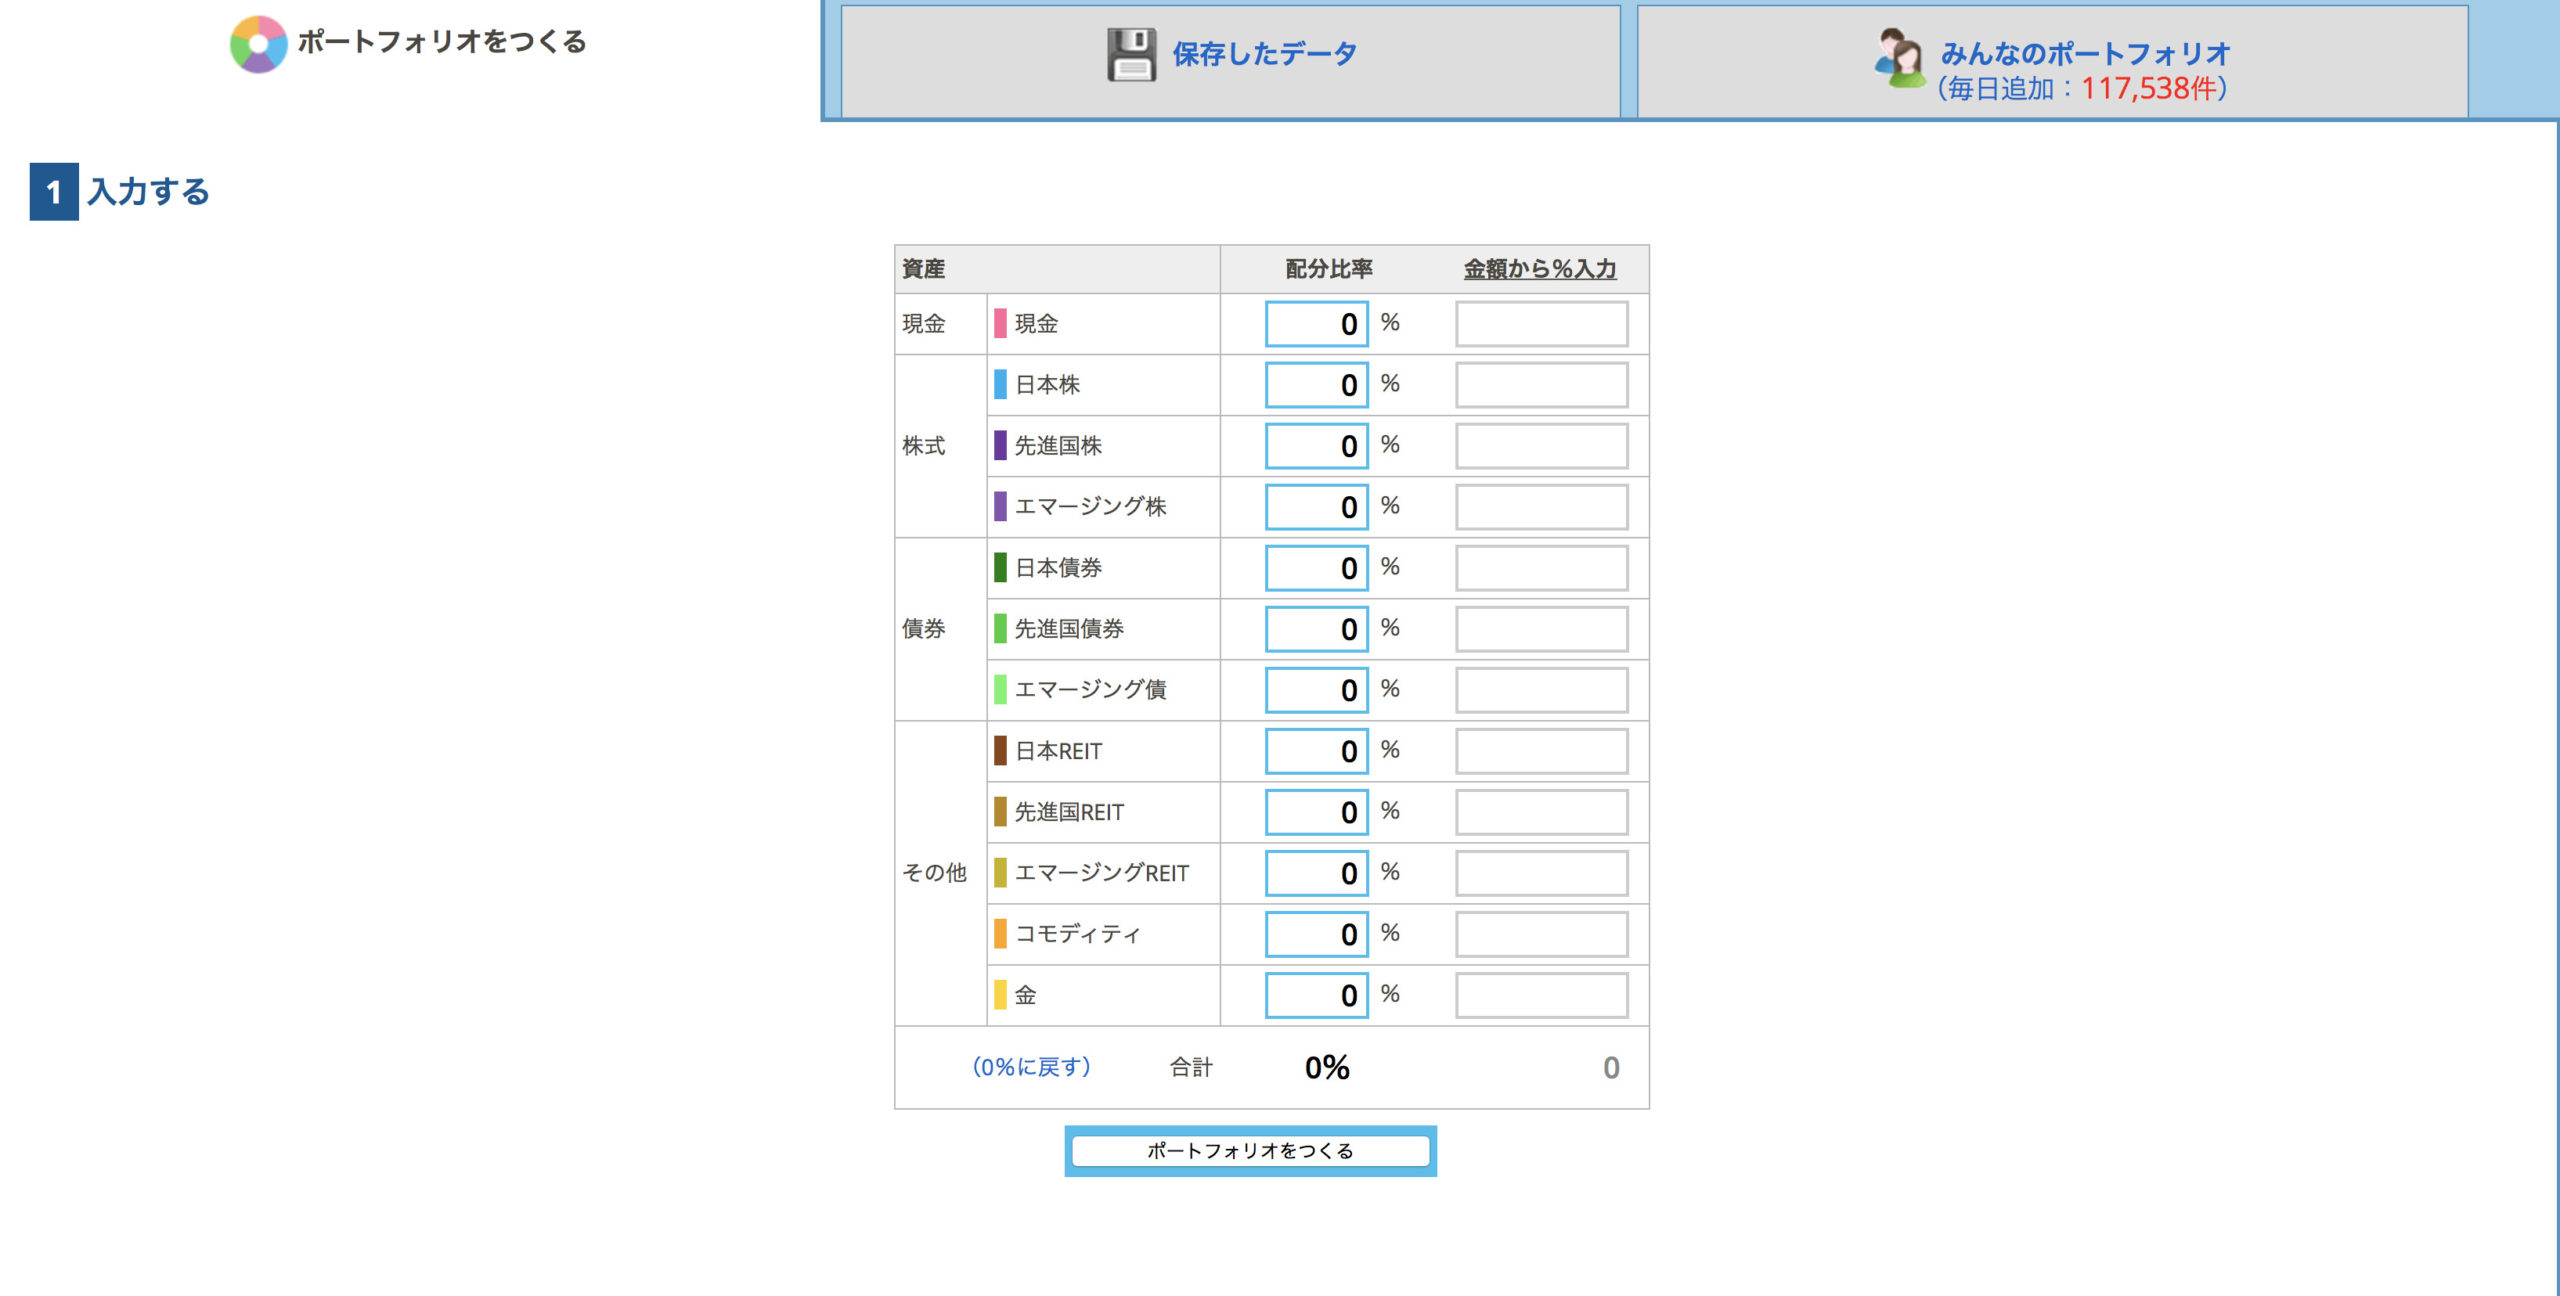Click the yellow 金 color swatch
The height and width of the screenshot is (1296, 2560).
click(x=1000, y=995)
